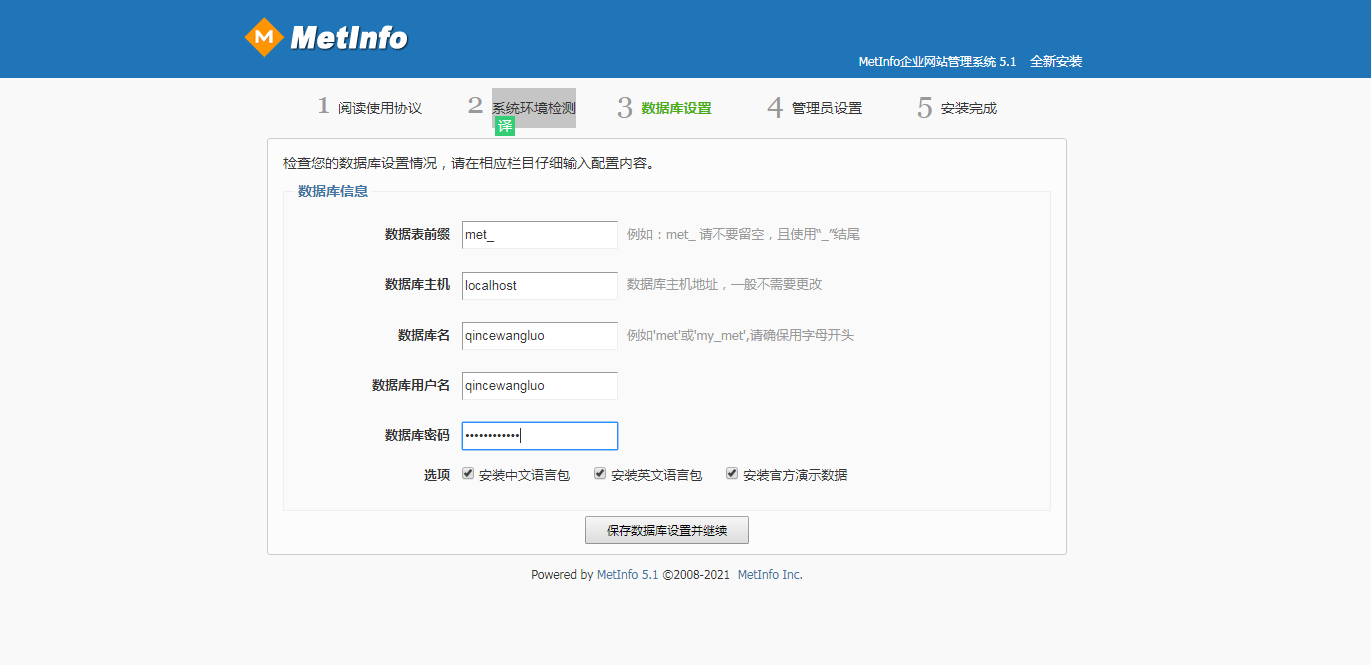Select step 3 数据库设置
The height and width of the screenshot is (665, 1371).
pyautogui.click(x=665, y=107)
